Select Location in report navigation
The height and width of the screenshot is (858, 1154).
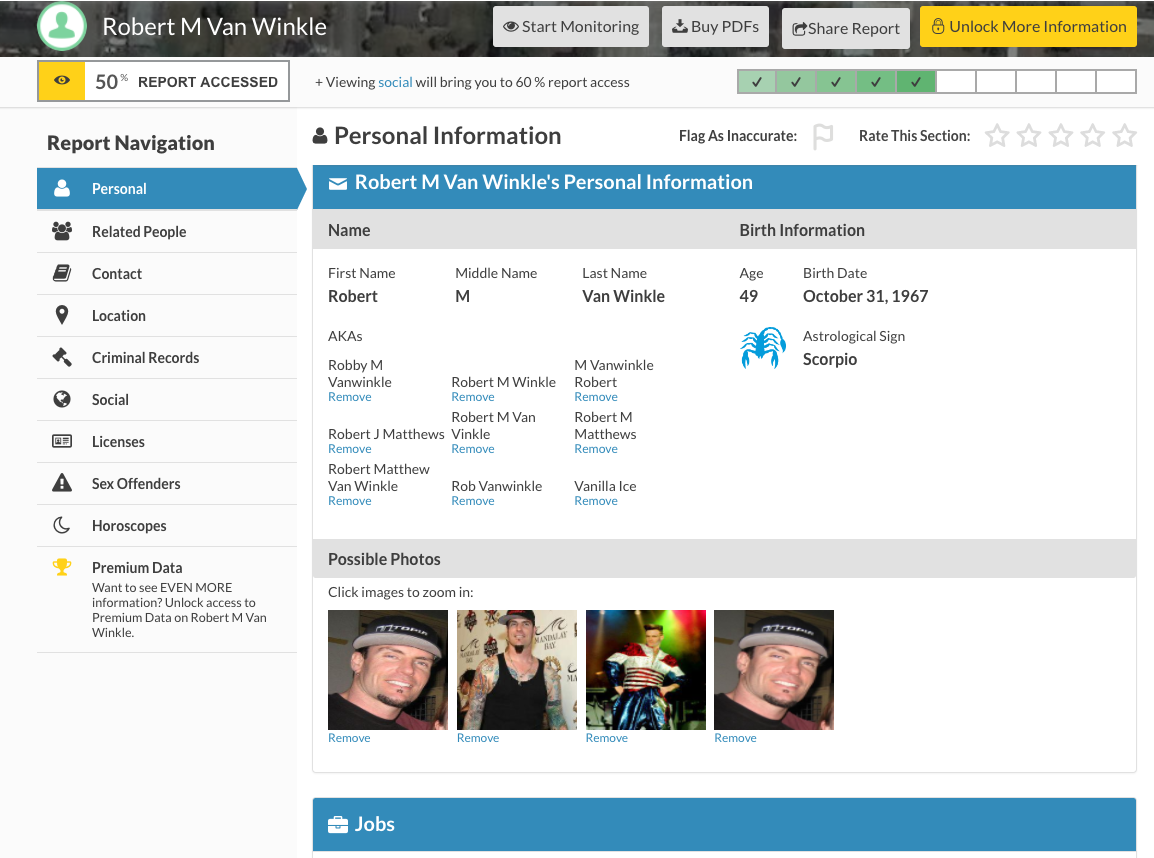click(119, 315)
